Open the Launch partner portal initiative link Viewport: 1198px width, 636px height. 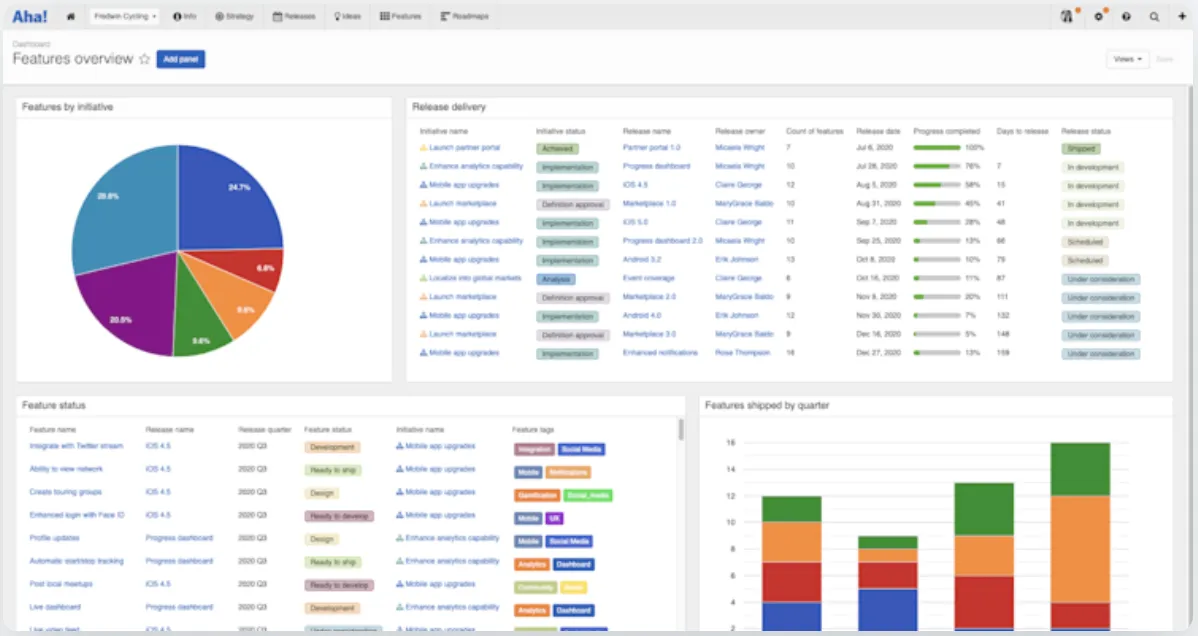465,148
